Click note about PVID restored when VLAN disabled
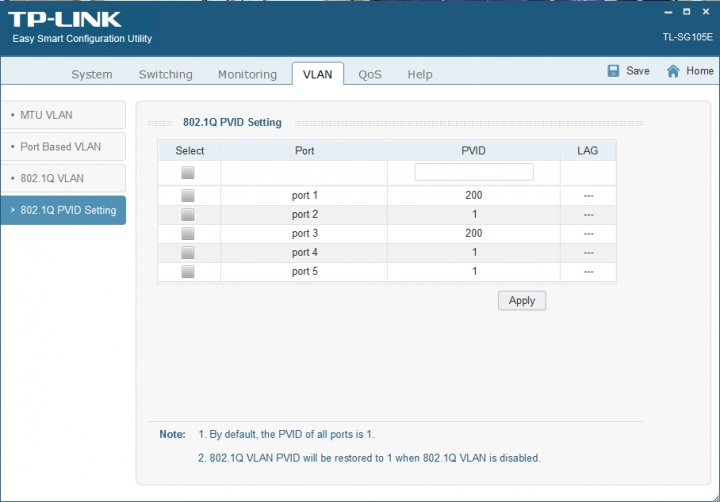The height and width of the screenshot is (502, 720). [x=369, y=458]
